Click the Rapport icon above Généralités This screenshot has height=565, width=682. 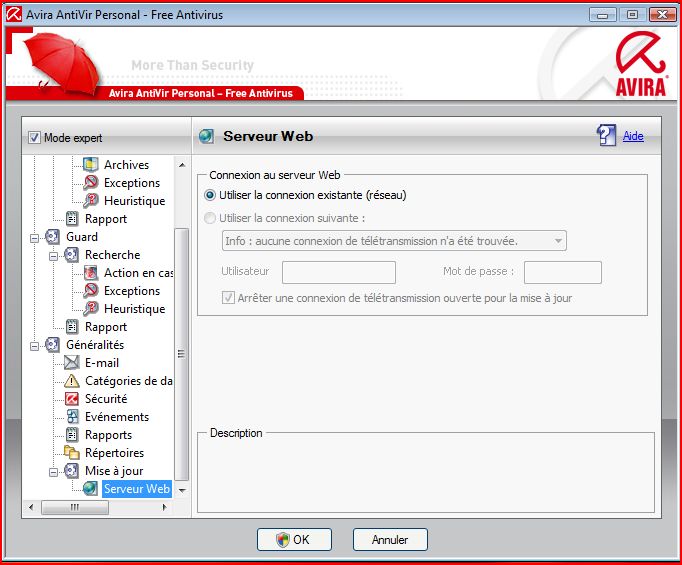[x=72, y=326]
